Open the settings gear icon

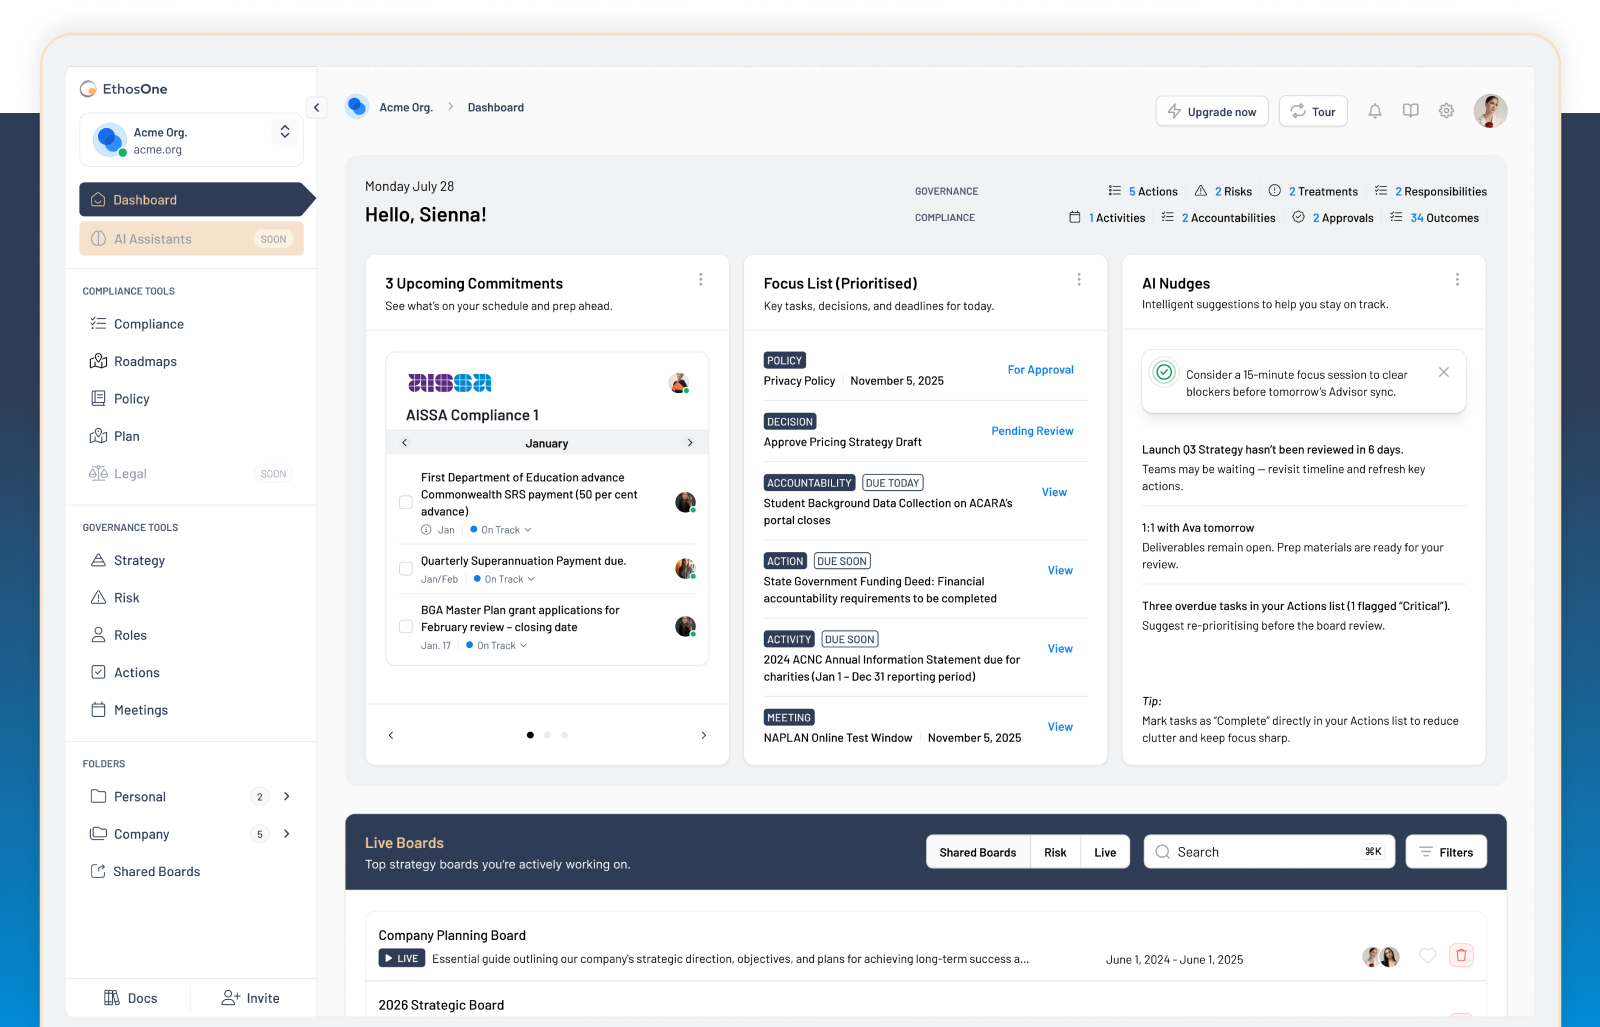[x=1446, y=111]
